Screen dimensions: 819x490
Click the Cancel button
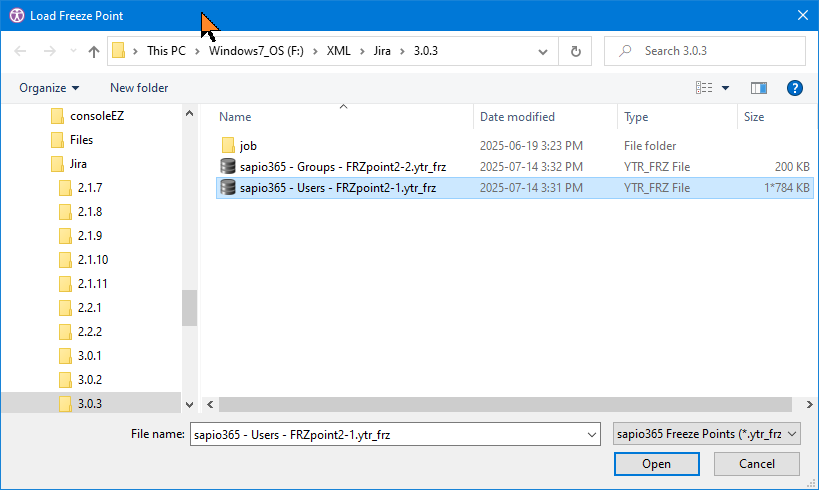pos(756,464)
